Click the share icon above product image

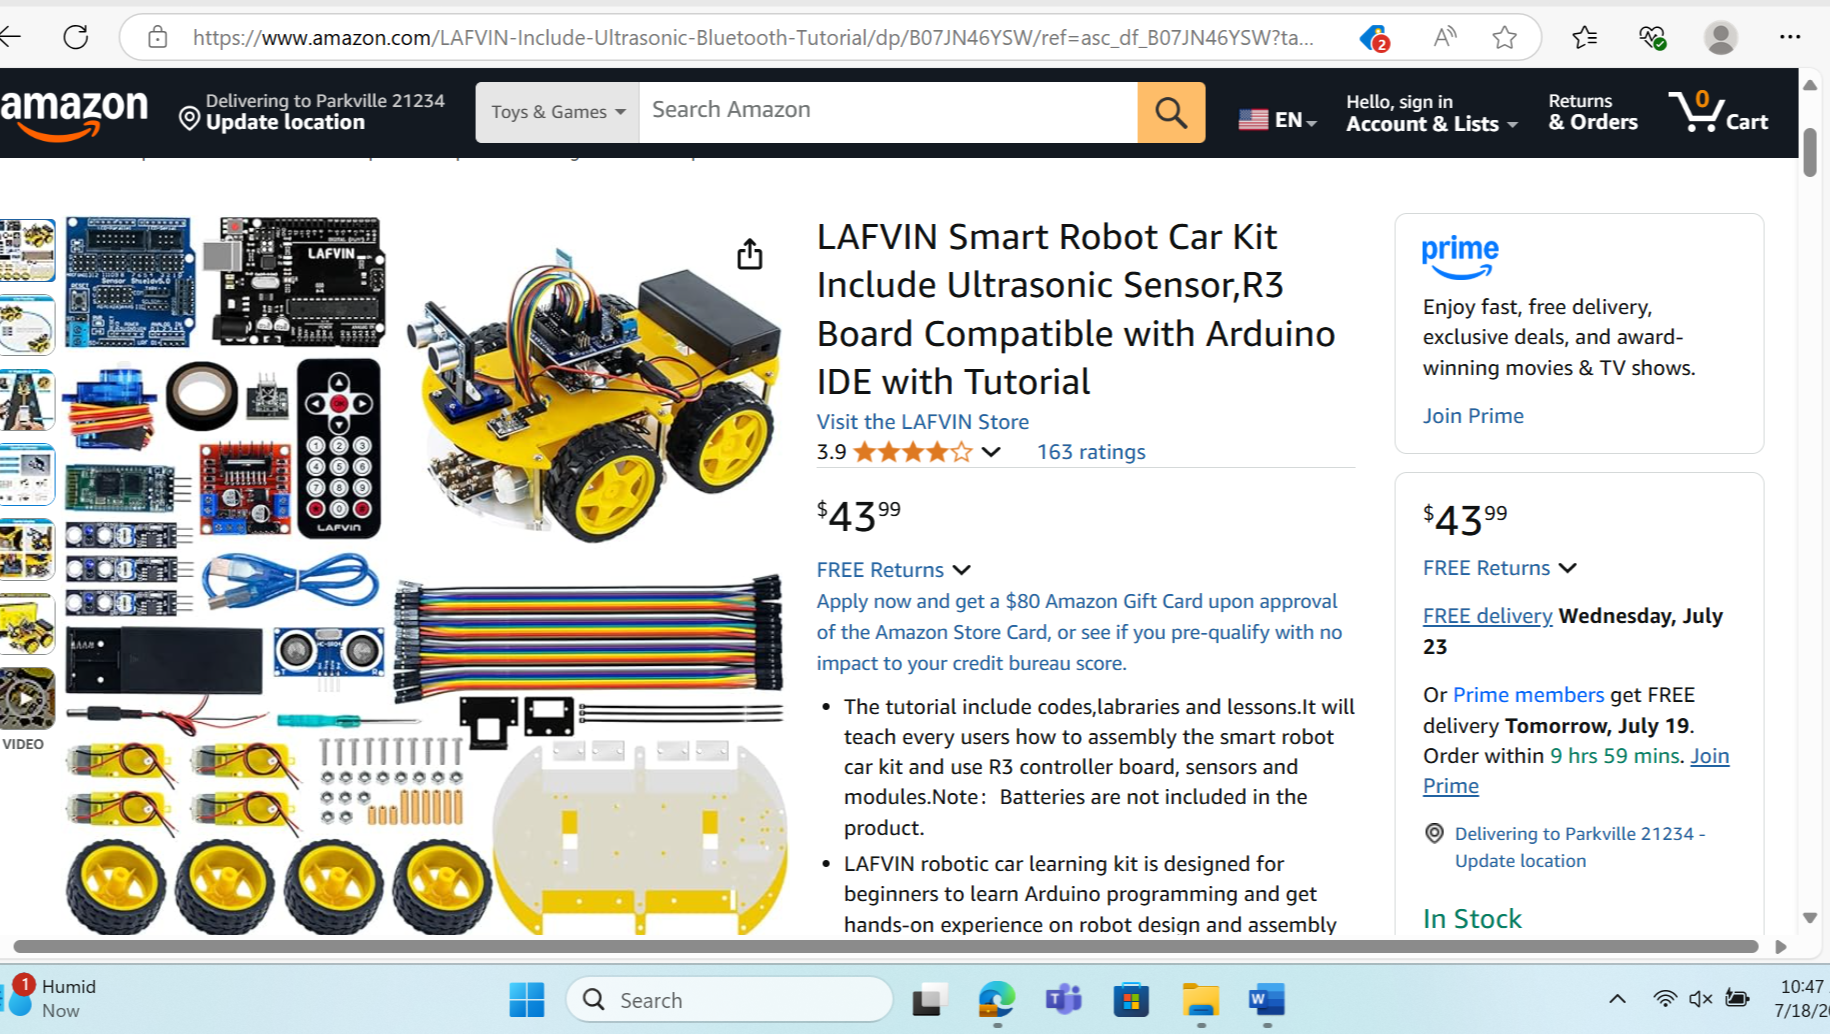[x=749, y=254]
